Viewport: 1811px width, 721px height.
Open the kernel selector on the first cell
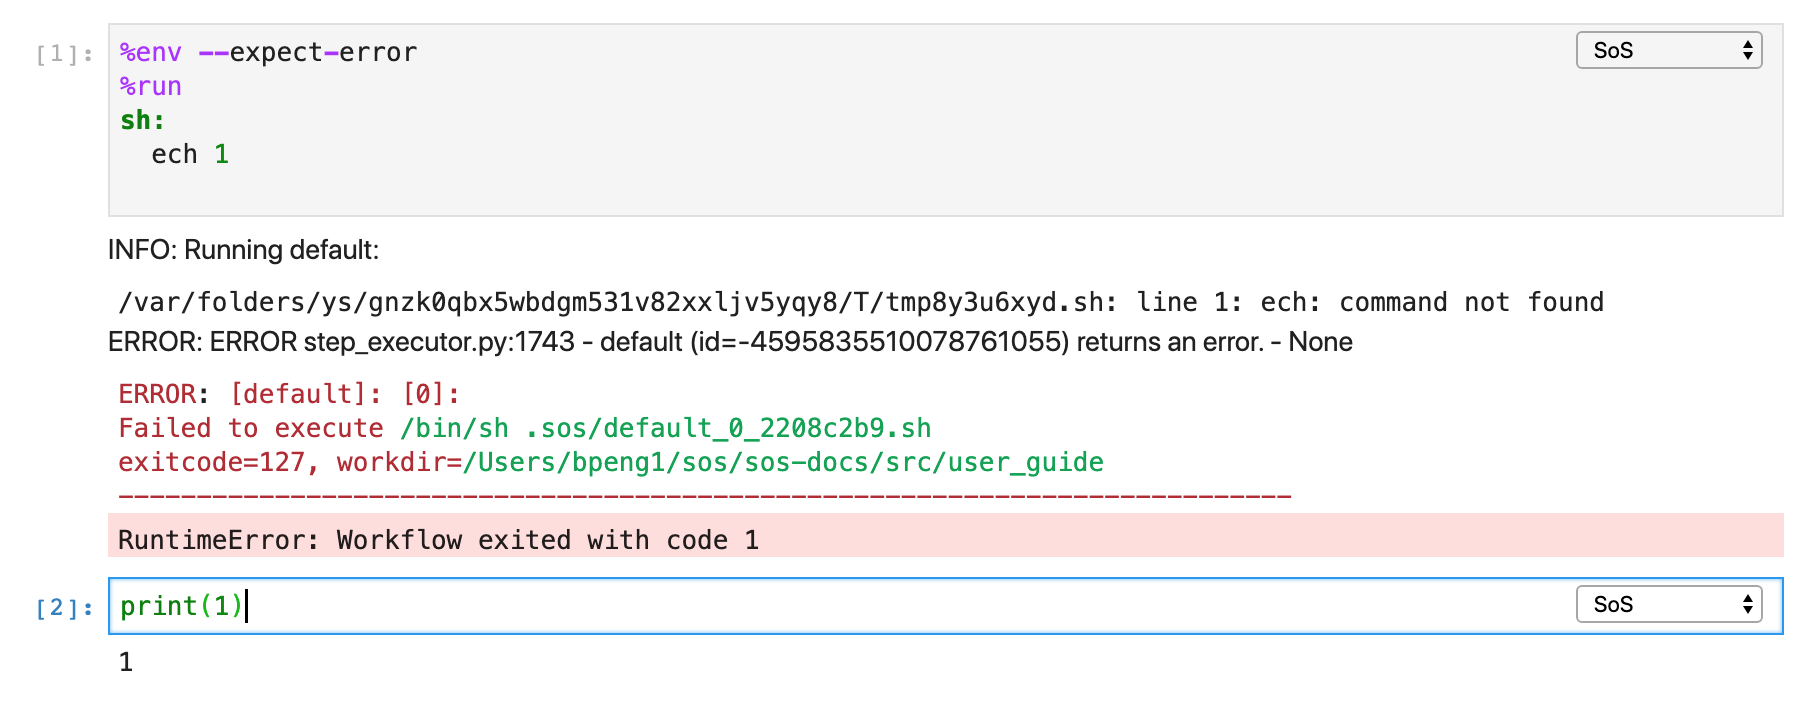coord(1667,50)
